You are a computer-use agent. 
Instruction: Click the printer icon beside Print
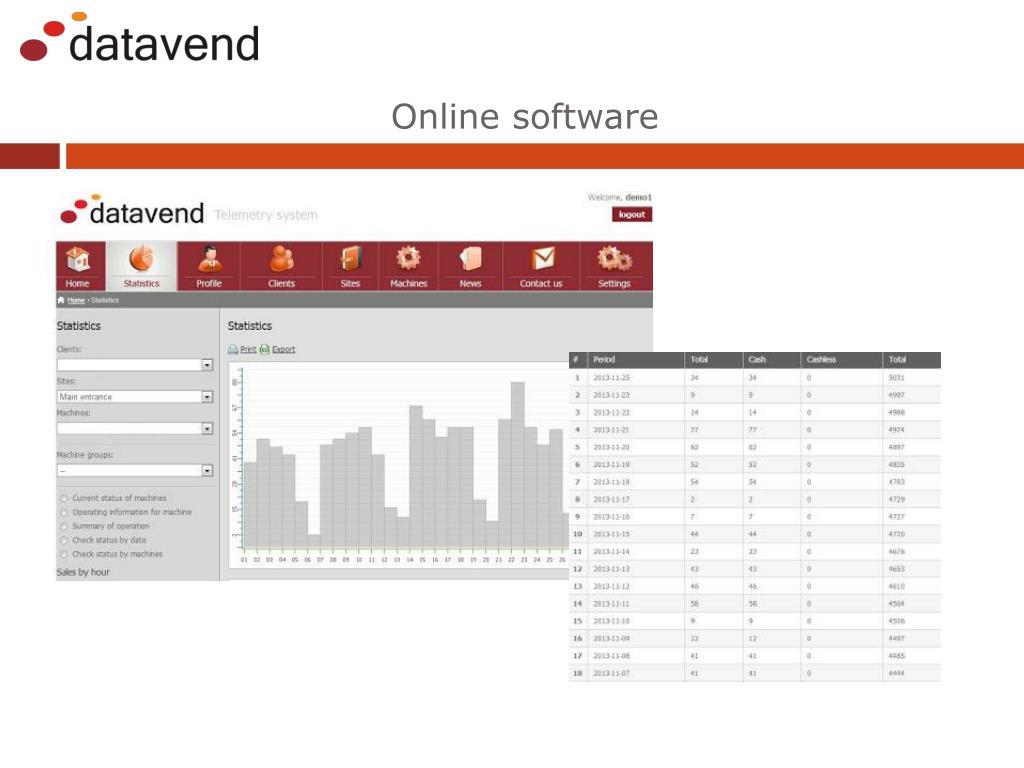pyautogui.click(x=232, y=349)
